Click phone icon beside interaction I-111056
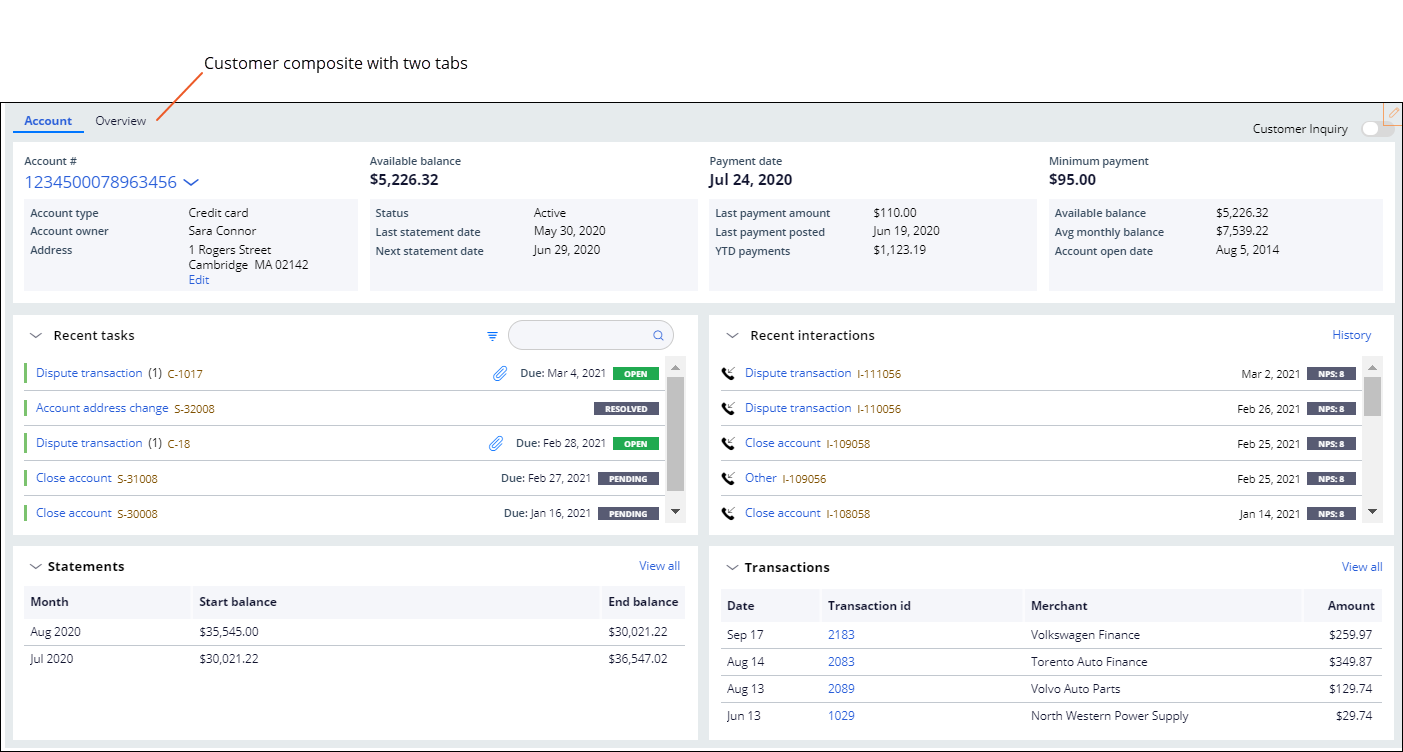 [728, 373]
